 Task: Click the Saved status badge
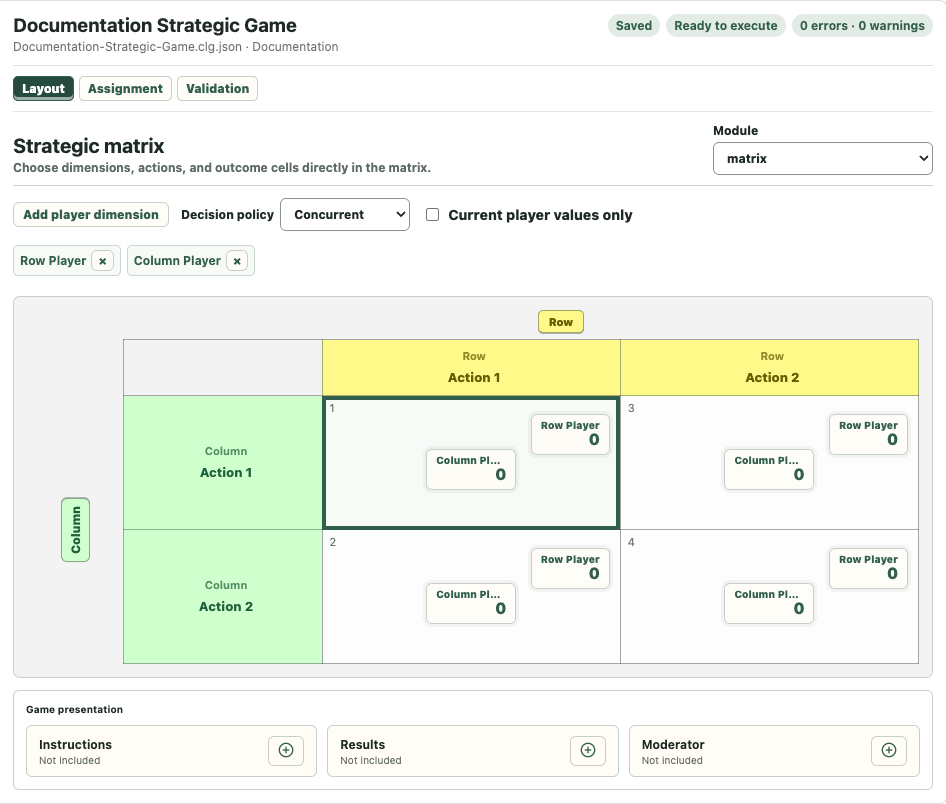point(633,26)
